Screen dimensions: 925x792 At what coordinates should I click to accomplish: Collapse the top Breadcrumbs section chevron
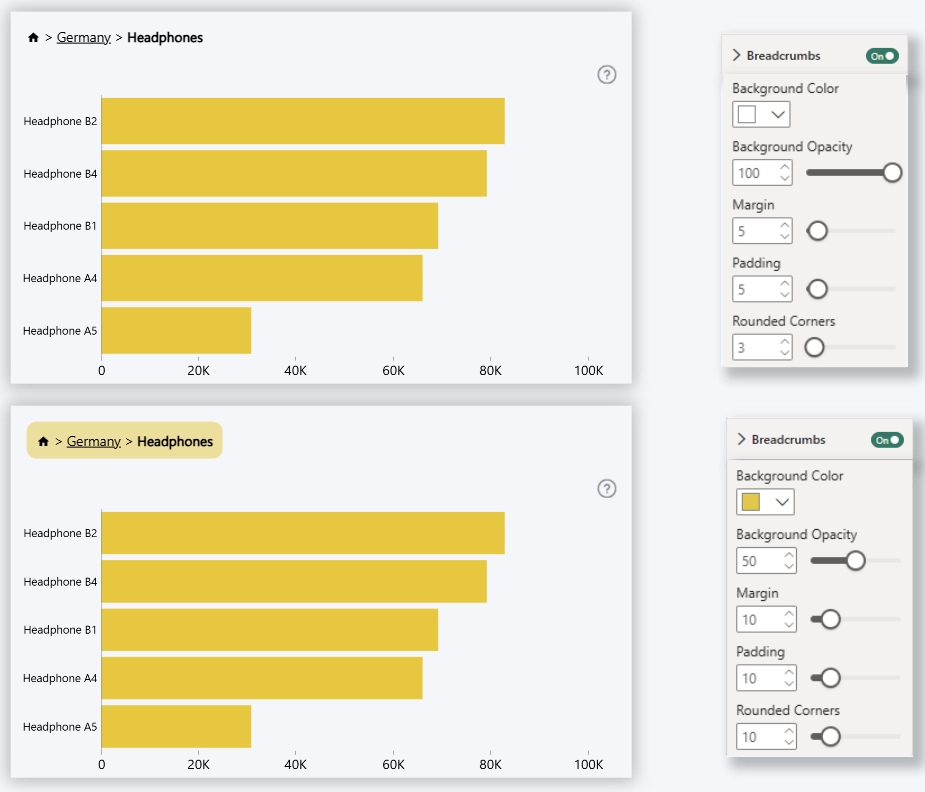[x=737, y=56]
